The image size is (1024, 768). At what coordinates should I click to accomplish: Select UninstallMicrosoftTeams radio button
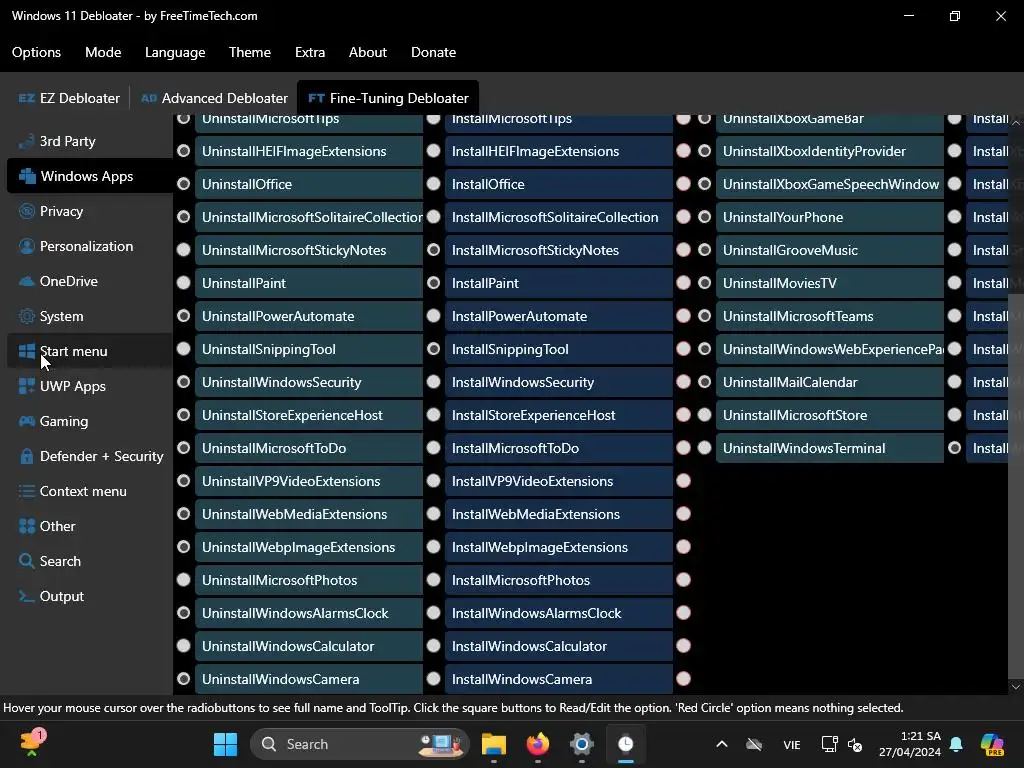(x=705, y=316)
